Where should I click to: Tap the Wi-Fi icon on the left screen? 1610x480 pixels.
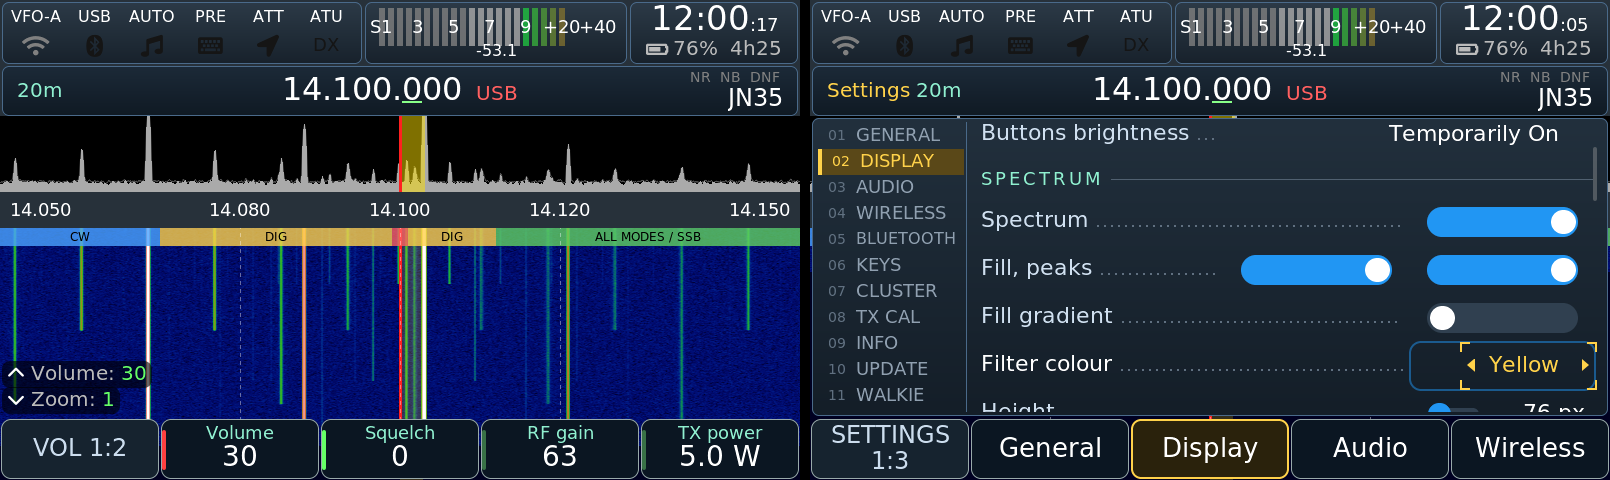(x=36, y=45)
